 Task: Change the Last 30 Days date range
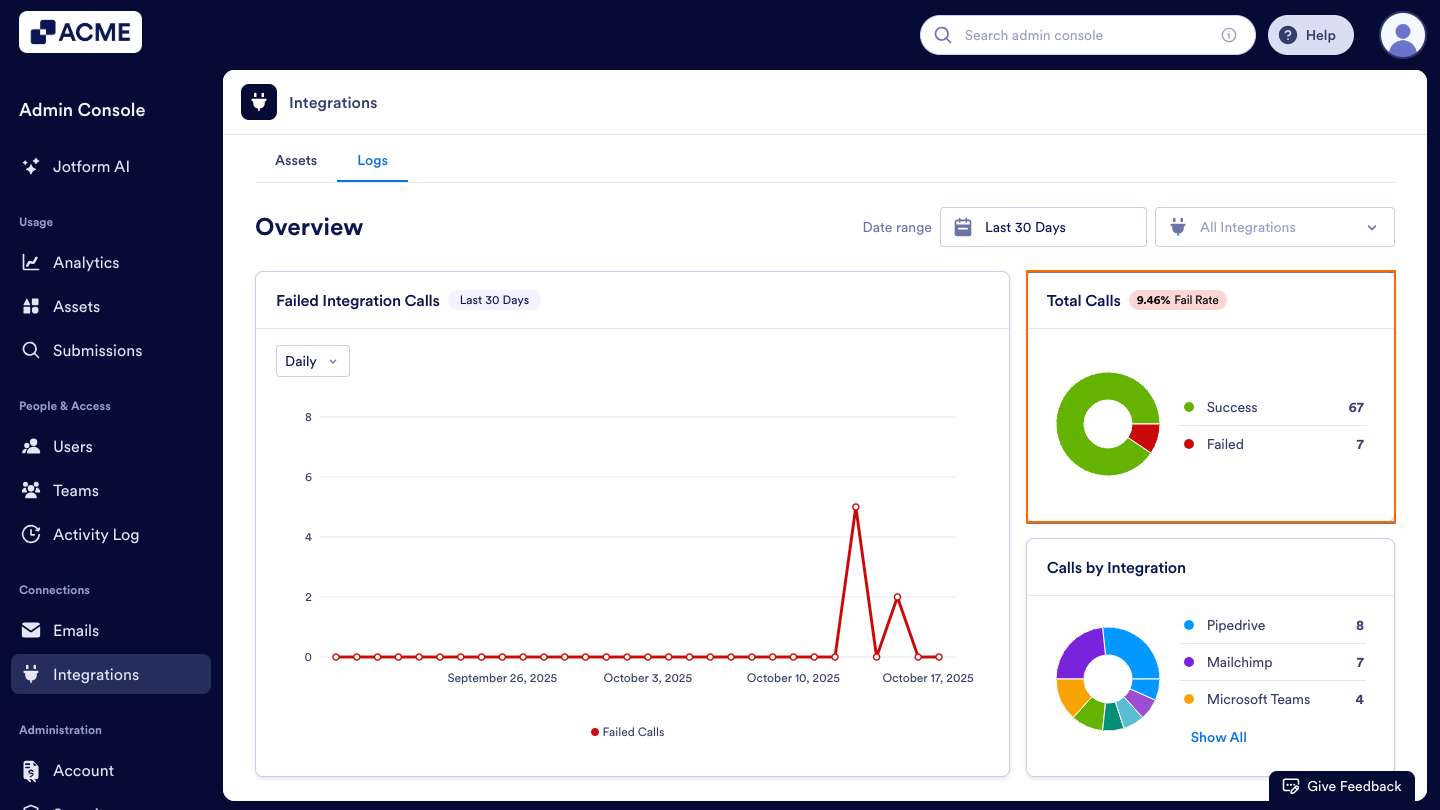click(x=1043, y=227)
